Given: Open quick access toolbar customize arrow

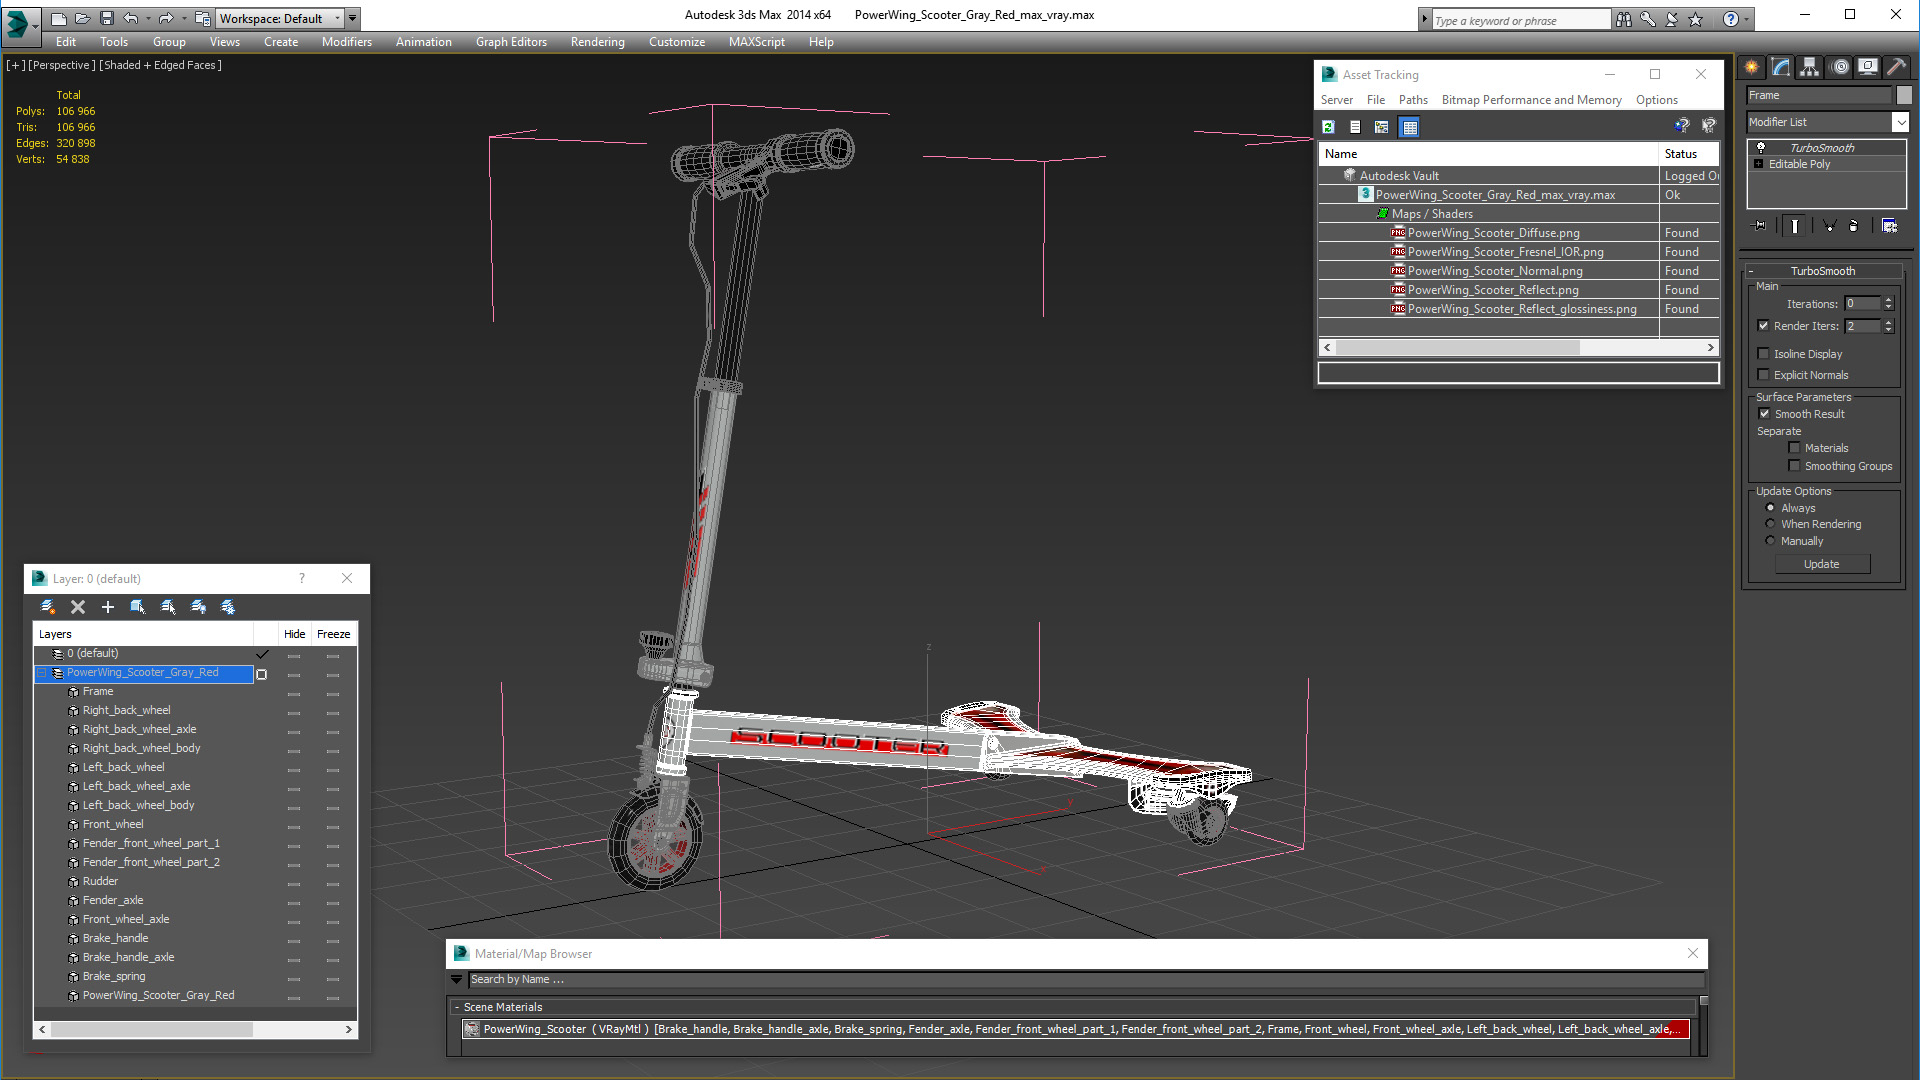Looking at the screenshot, I should 352,18.
